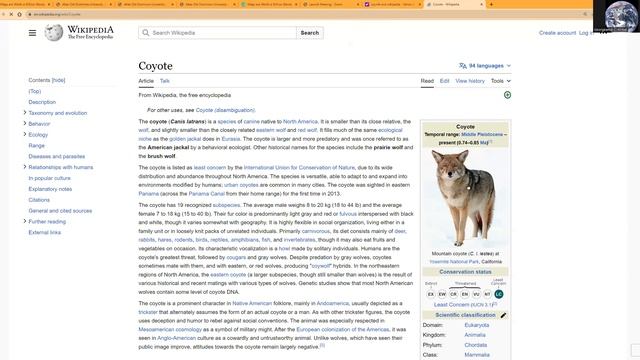The height and width of the screenshot is (360, 640).
Task: Select the Read tab
Action: (427, 81)
